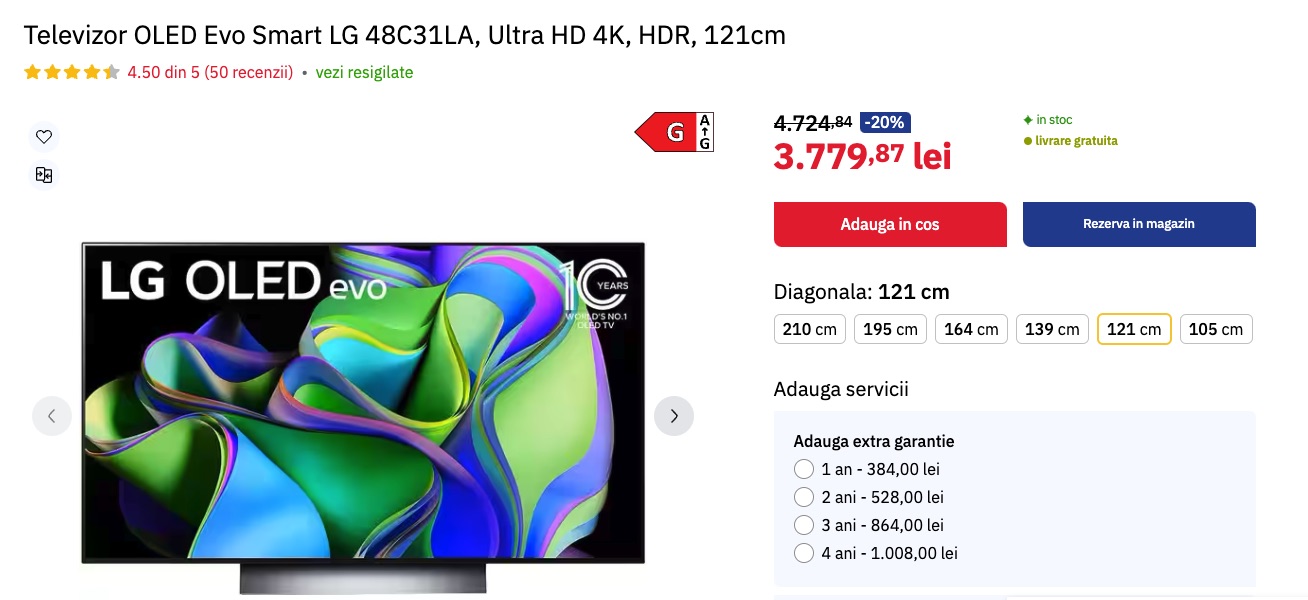Click the star rating icons
The width and height of the screenshot is (1308, 600).
(x=72, y=72)
